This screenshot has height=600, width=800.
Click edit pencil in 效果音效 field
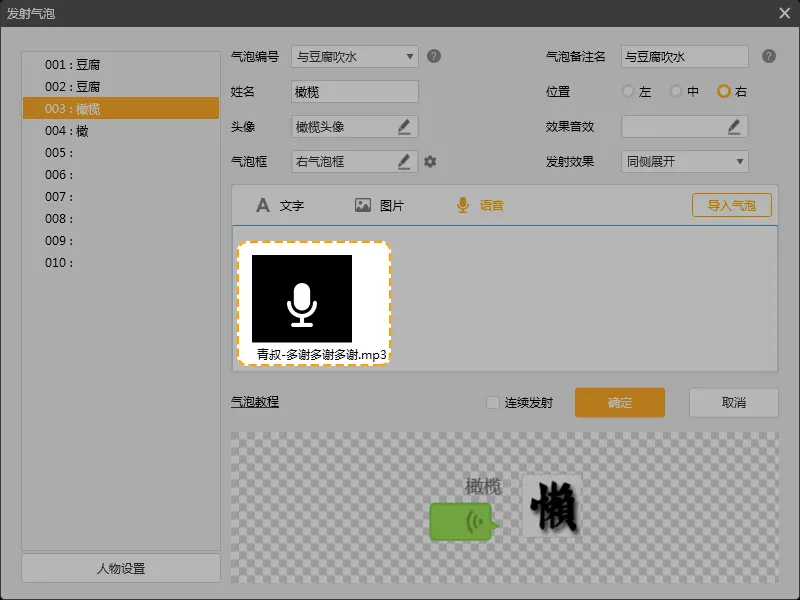pos(734,126)
